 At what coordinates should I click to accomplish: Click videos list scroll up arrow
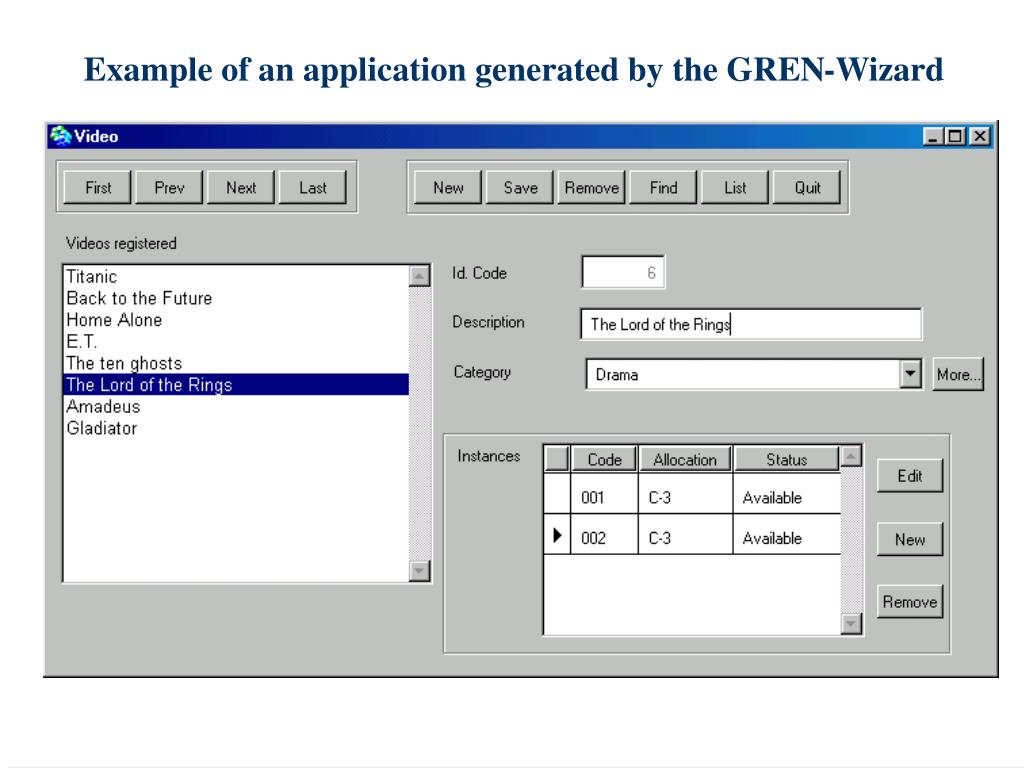[x=419, y=276]
